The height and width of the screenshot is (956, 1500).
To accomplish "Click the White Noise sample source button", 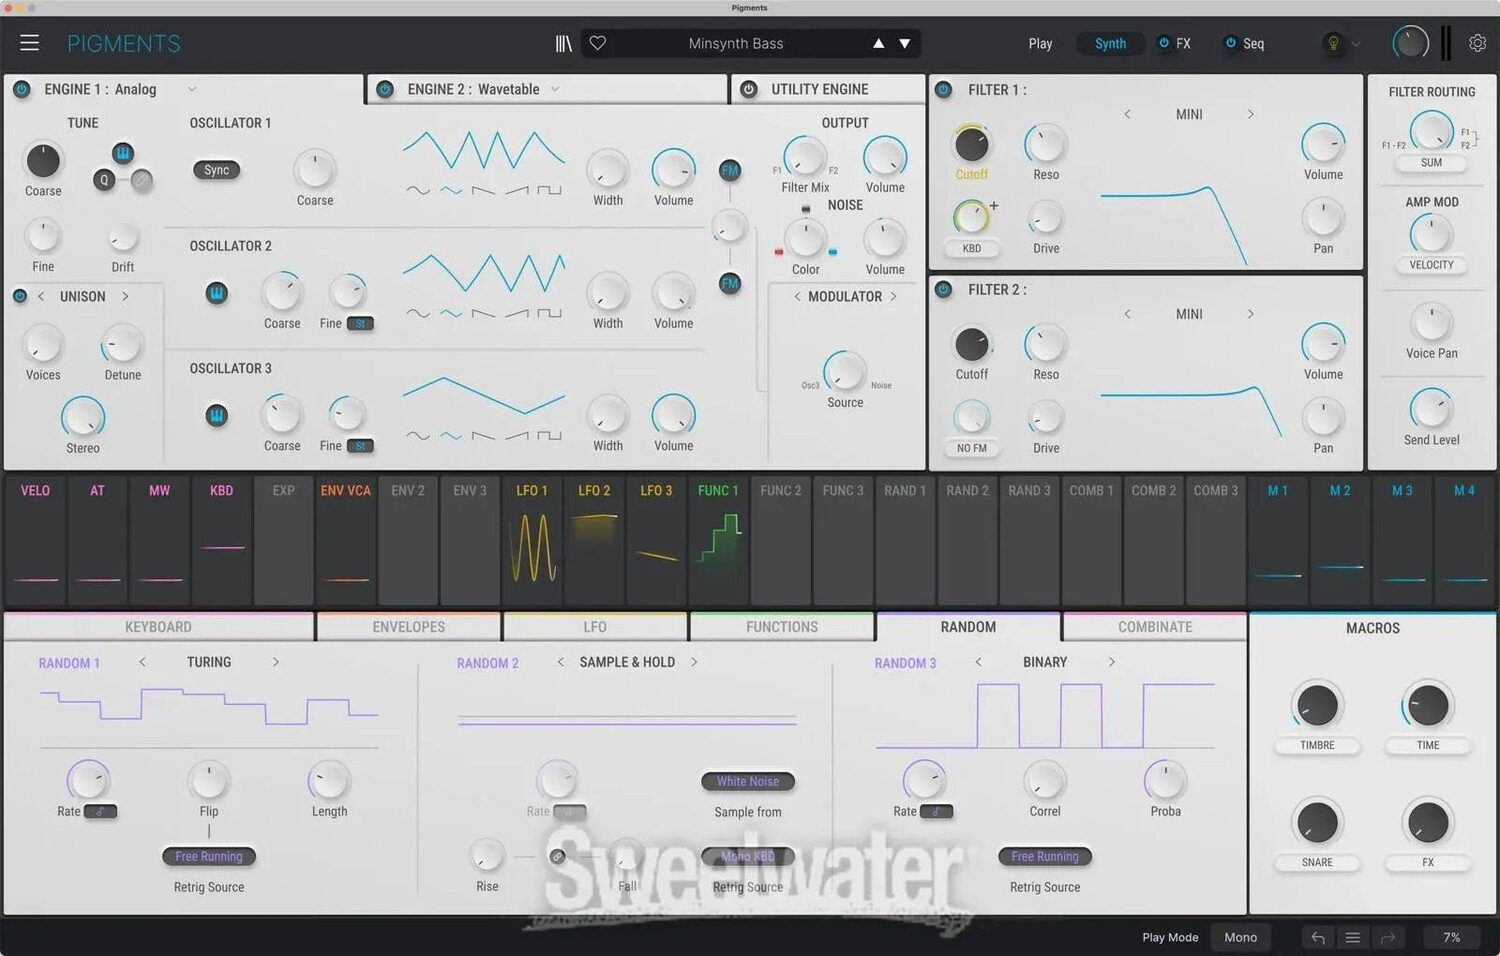I will point(747,781).
